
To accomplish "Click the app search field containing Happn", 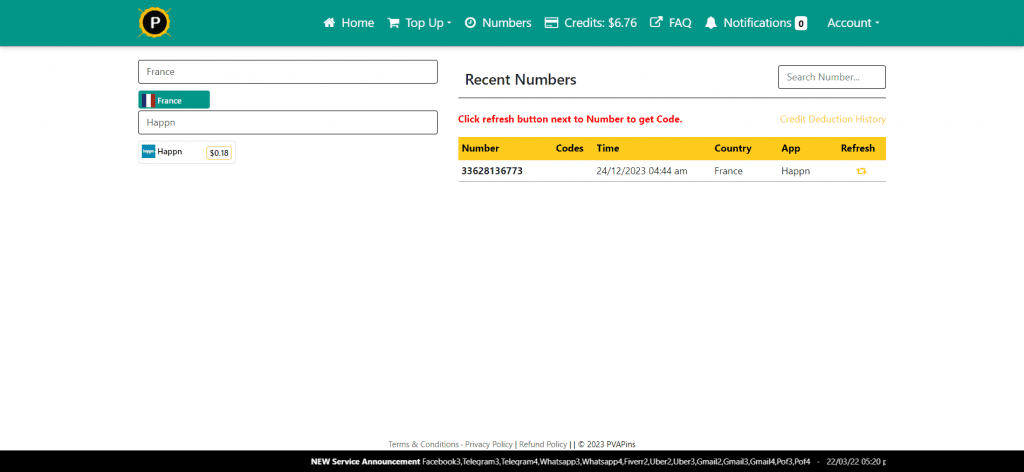I will tap(287, 122).
